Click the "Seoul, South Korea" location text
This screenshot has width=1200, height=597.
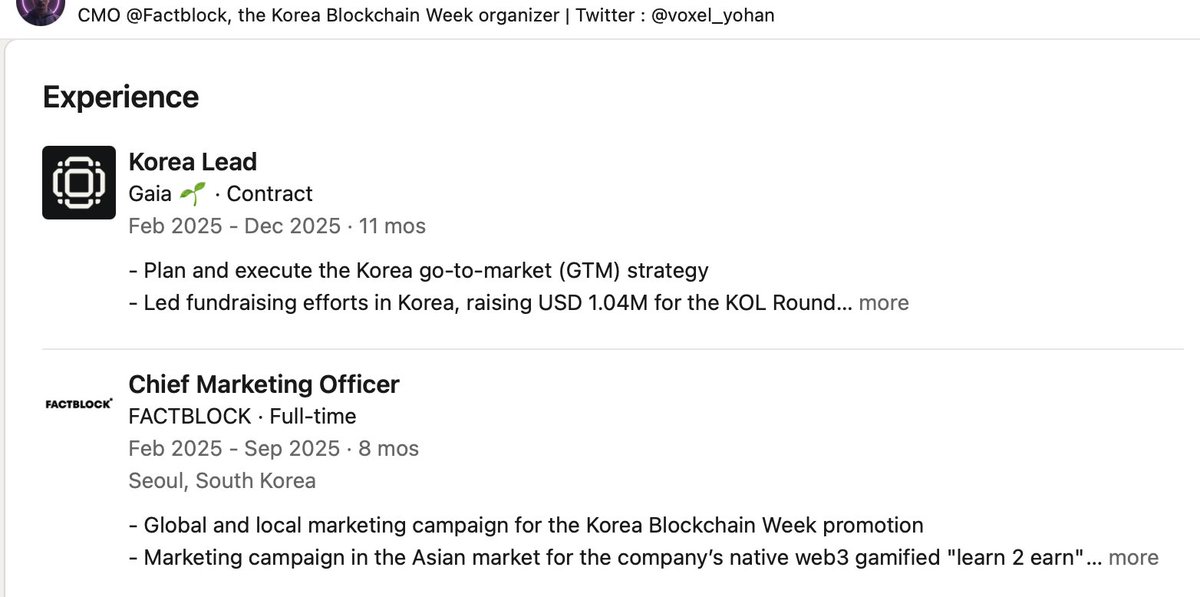click(x=222, y=481)
